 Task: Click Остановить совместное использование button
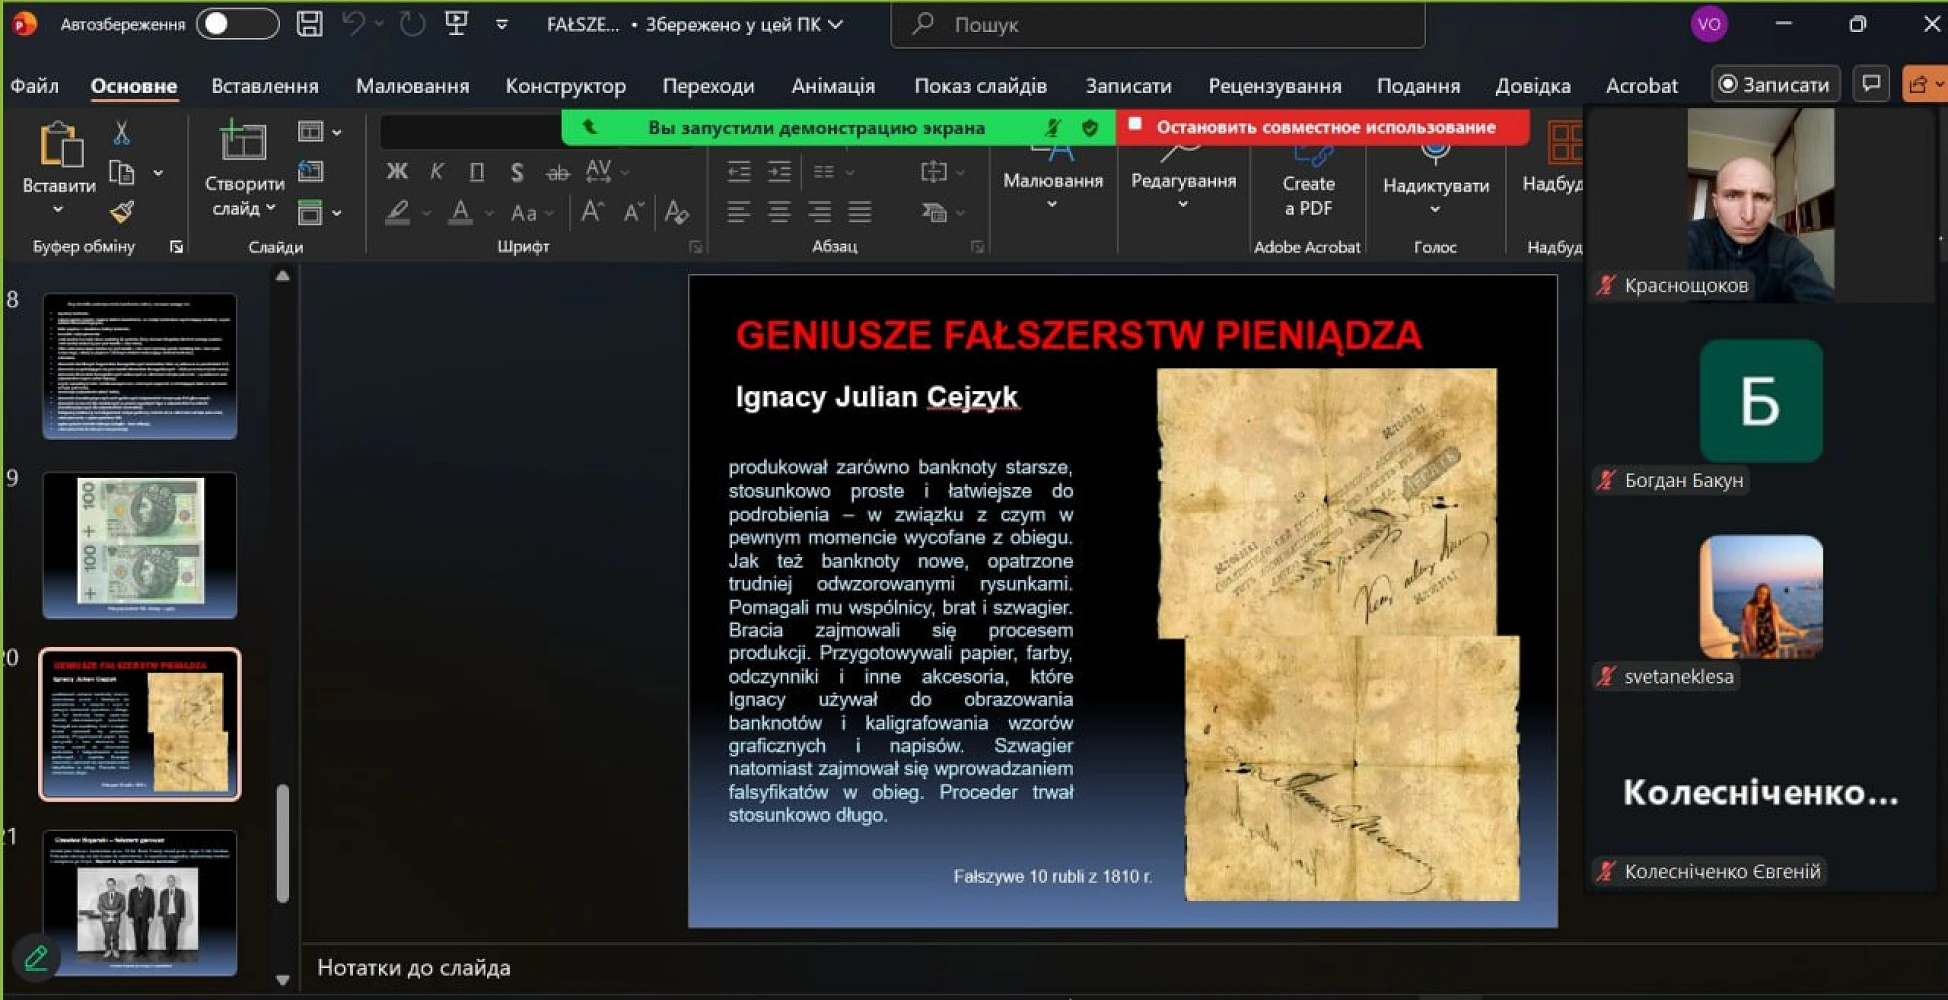(x=1323, y=127)
